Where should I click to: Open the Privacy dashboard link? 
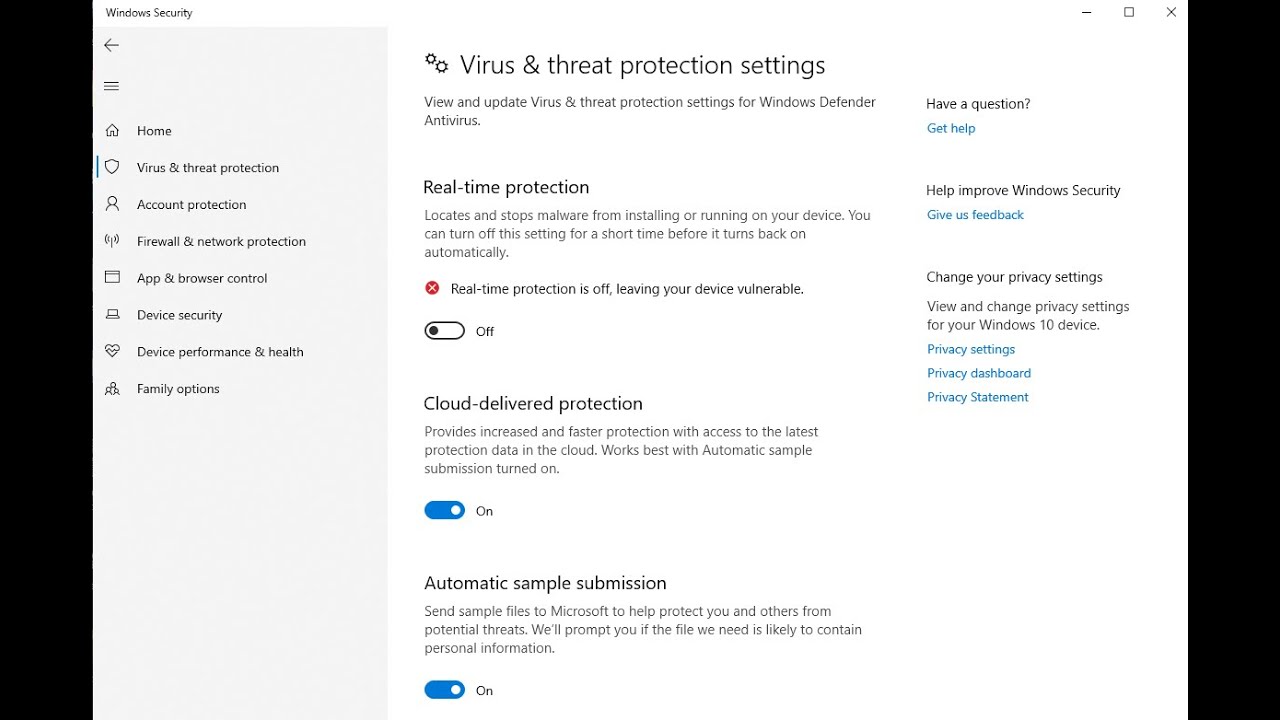[978, 373]
